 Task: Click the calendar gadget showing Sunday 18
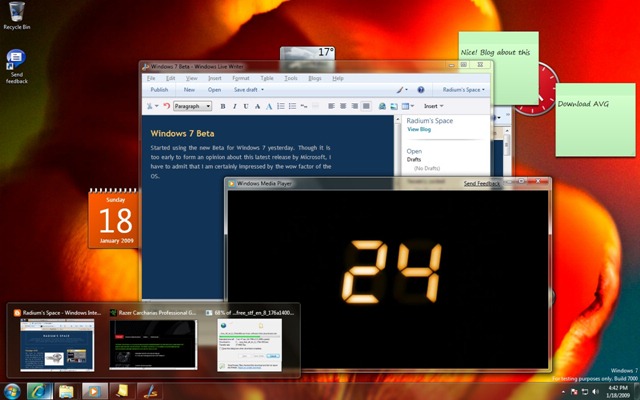tap(114, 219)
